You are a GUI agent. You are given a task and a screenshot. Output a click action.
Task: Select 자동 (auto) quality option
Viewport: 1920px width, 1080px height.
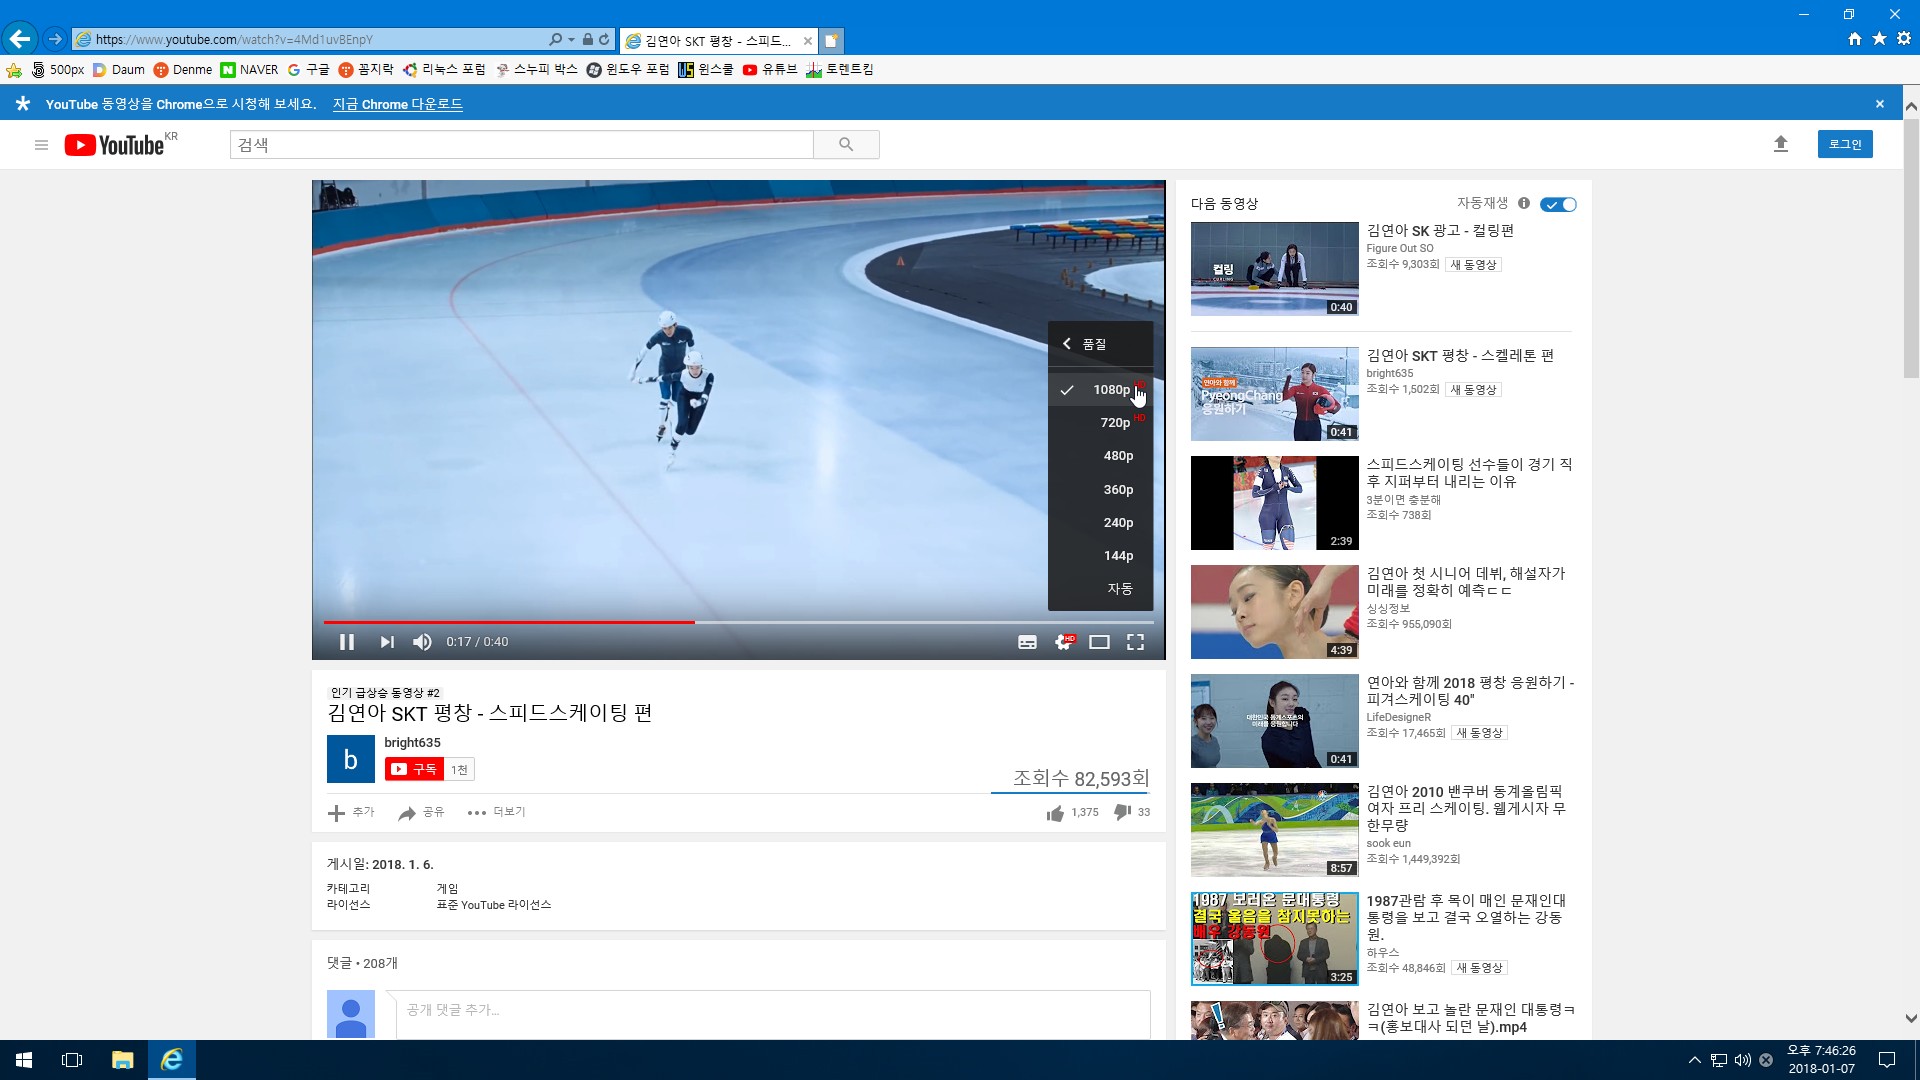[1100, 589]
